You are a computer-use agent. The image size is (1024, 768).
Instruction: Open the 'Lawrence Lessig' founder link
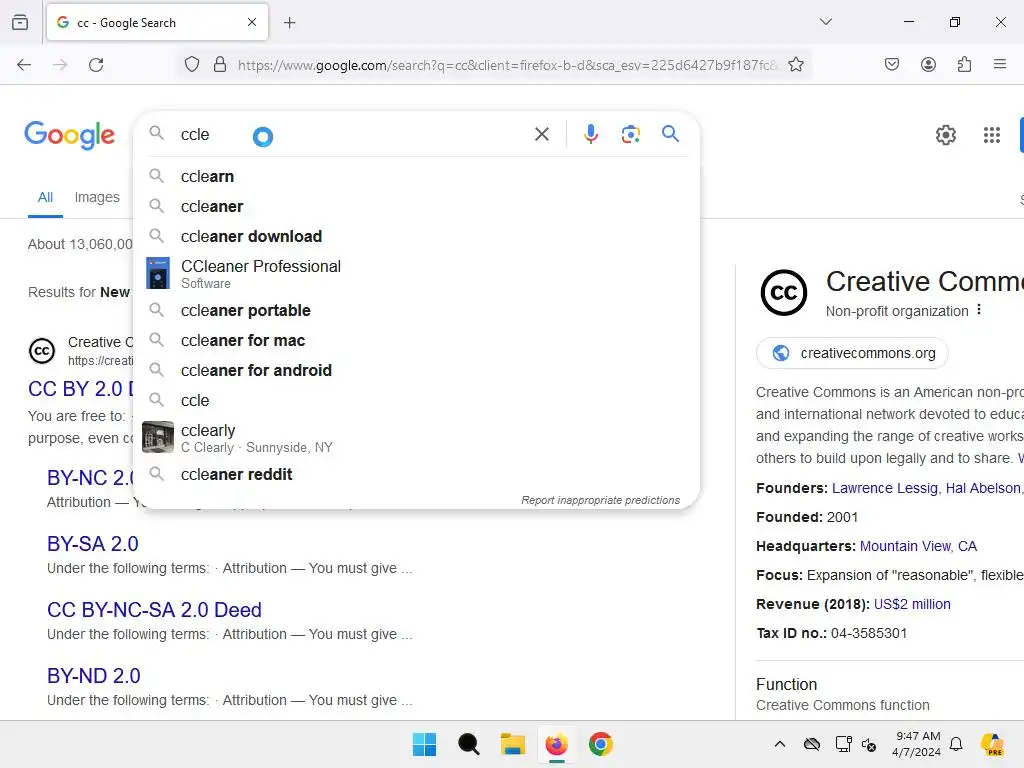point(885,488)
